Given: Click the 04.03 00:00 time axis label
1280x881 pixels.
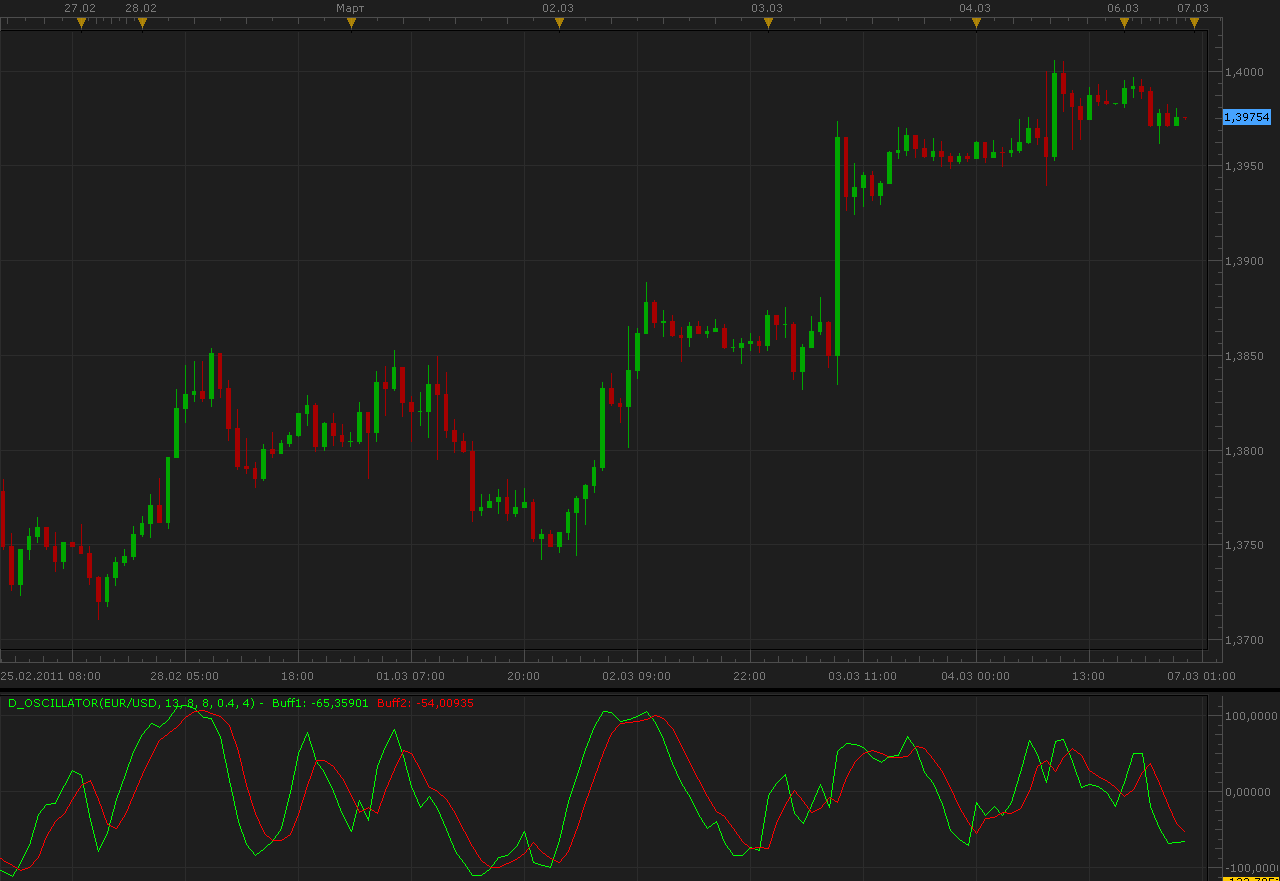Looking at the screenshot, I should (x=975, y=676).
